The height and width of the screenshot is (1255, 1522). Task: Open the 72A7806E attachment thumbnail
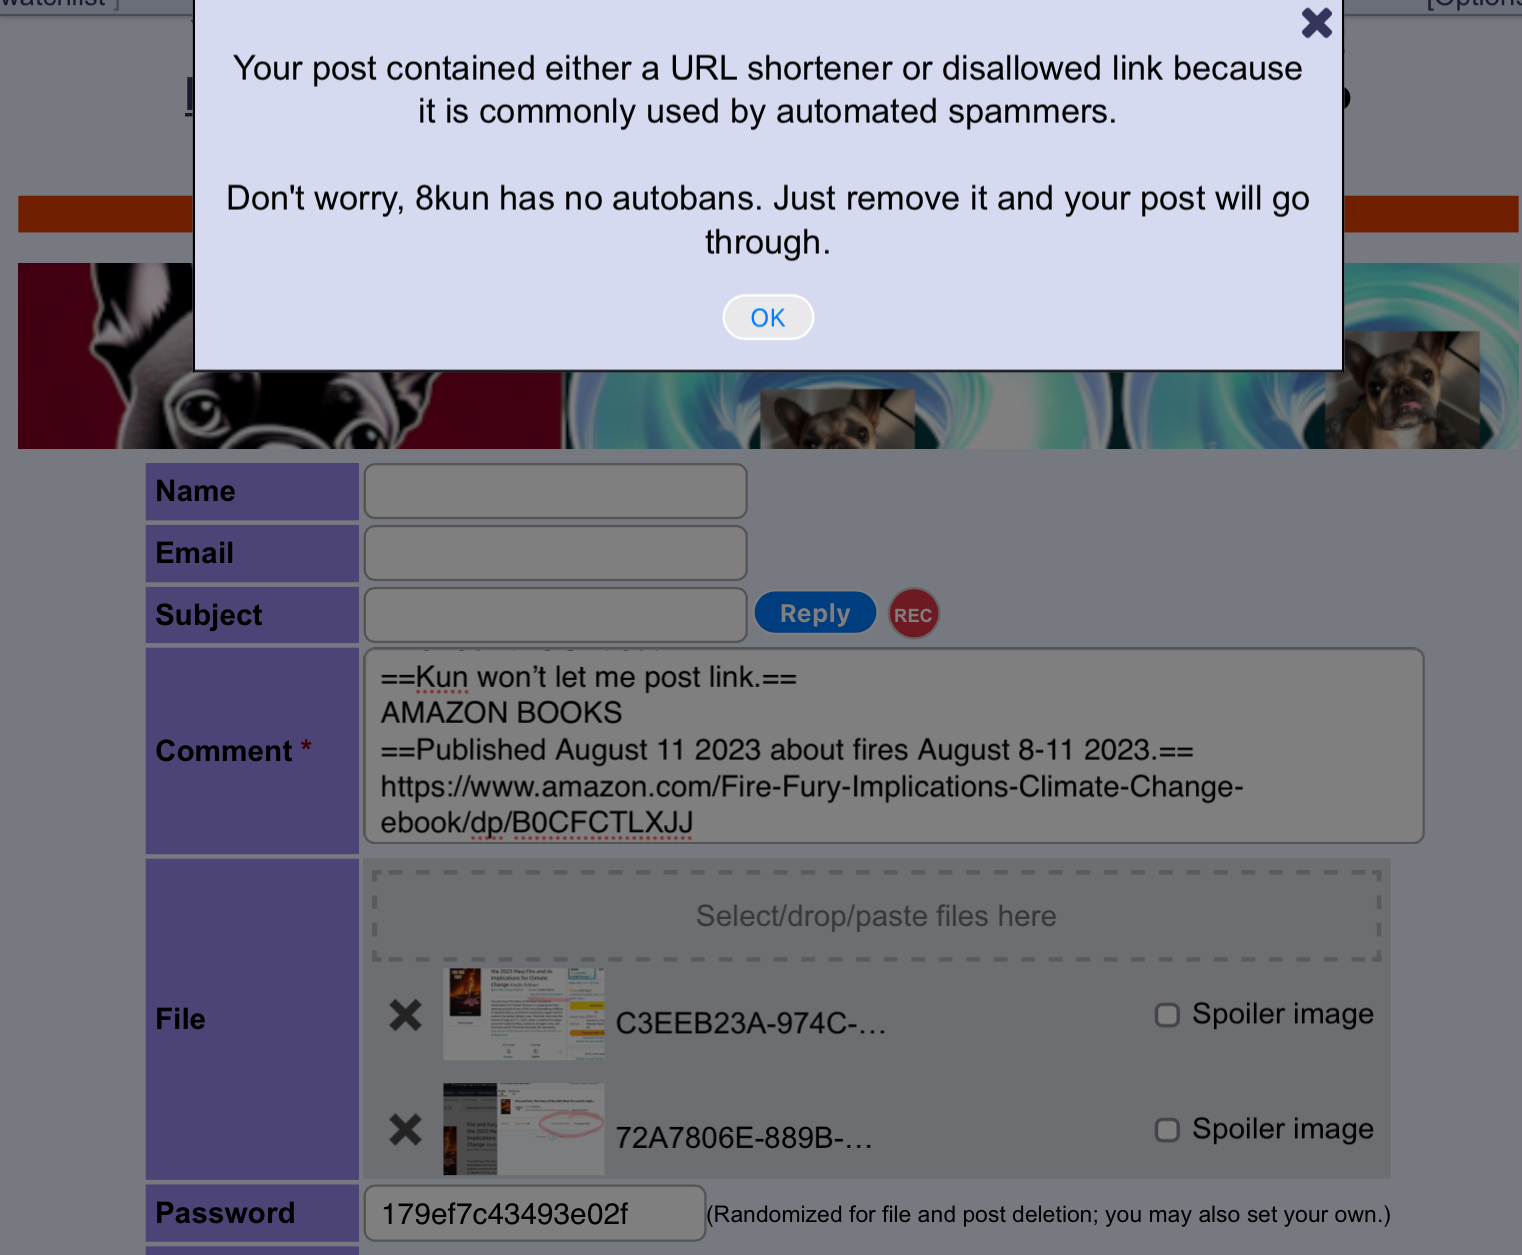coord(524,1128)
